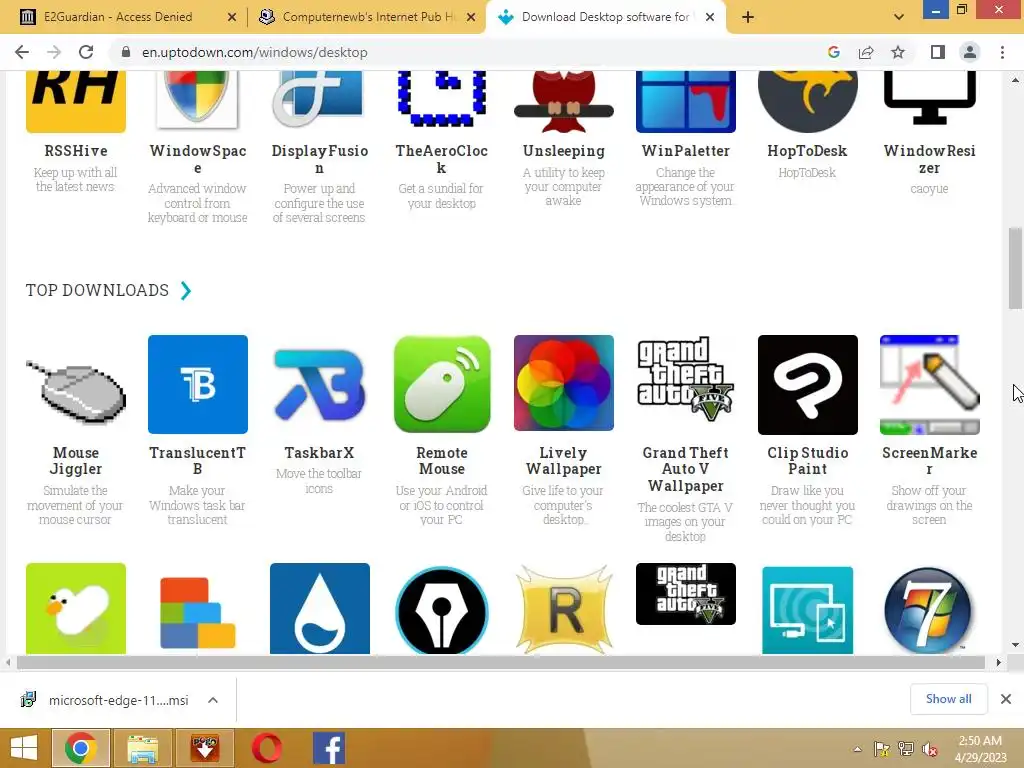Click the scroll down arrow
The image size is (1024, 768).
(x=1015, y=645)
